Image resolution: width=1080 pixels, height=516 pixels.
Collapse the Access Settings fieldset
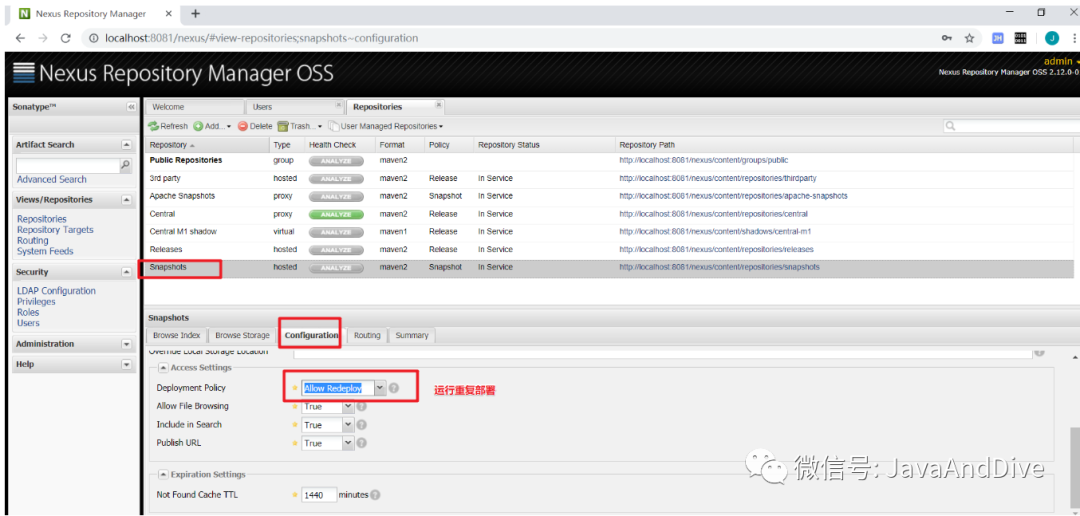tap(164, 368)
